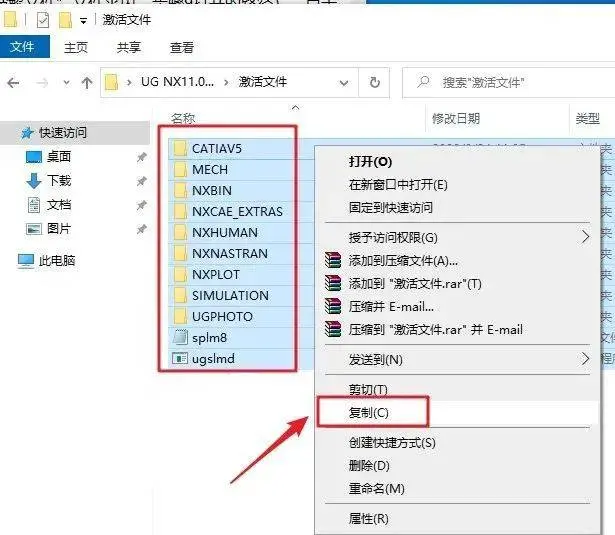Select the splm8 file
This screenshot has height=535, width=615.
click(x=209, y=338)
